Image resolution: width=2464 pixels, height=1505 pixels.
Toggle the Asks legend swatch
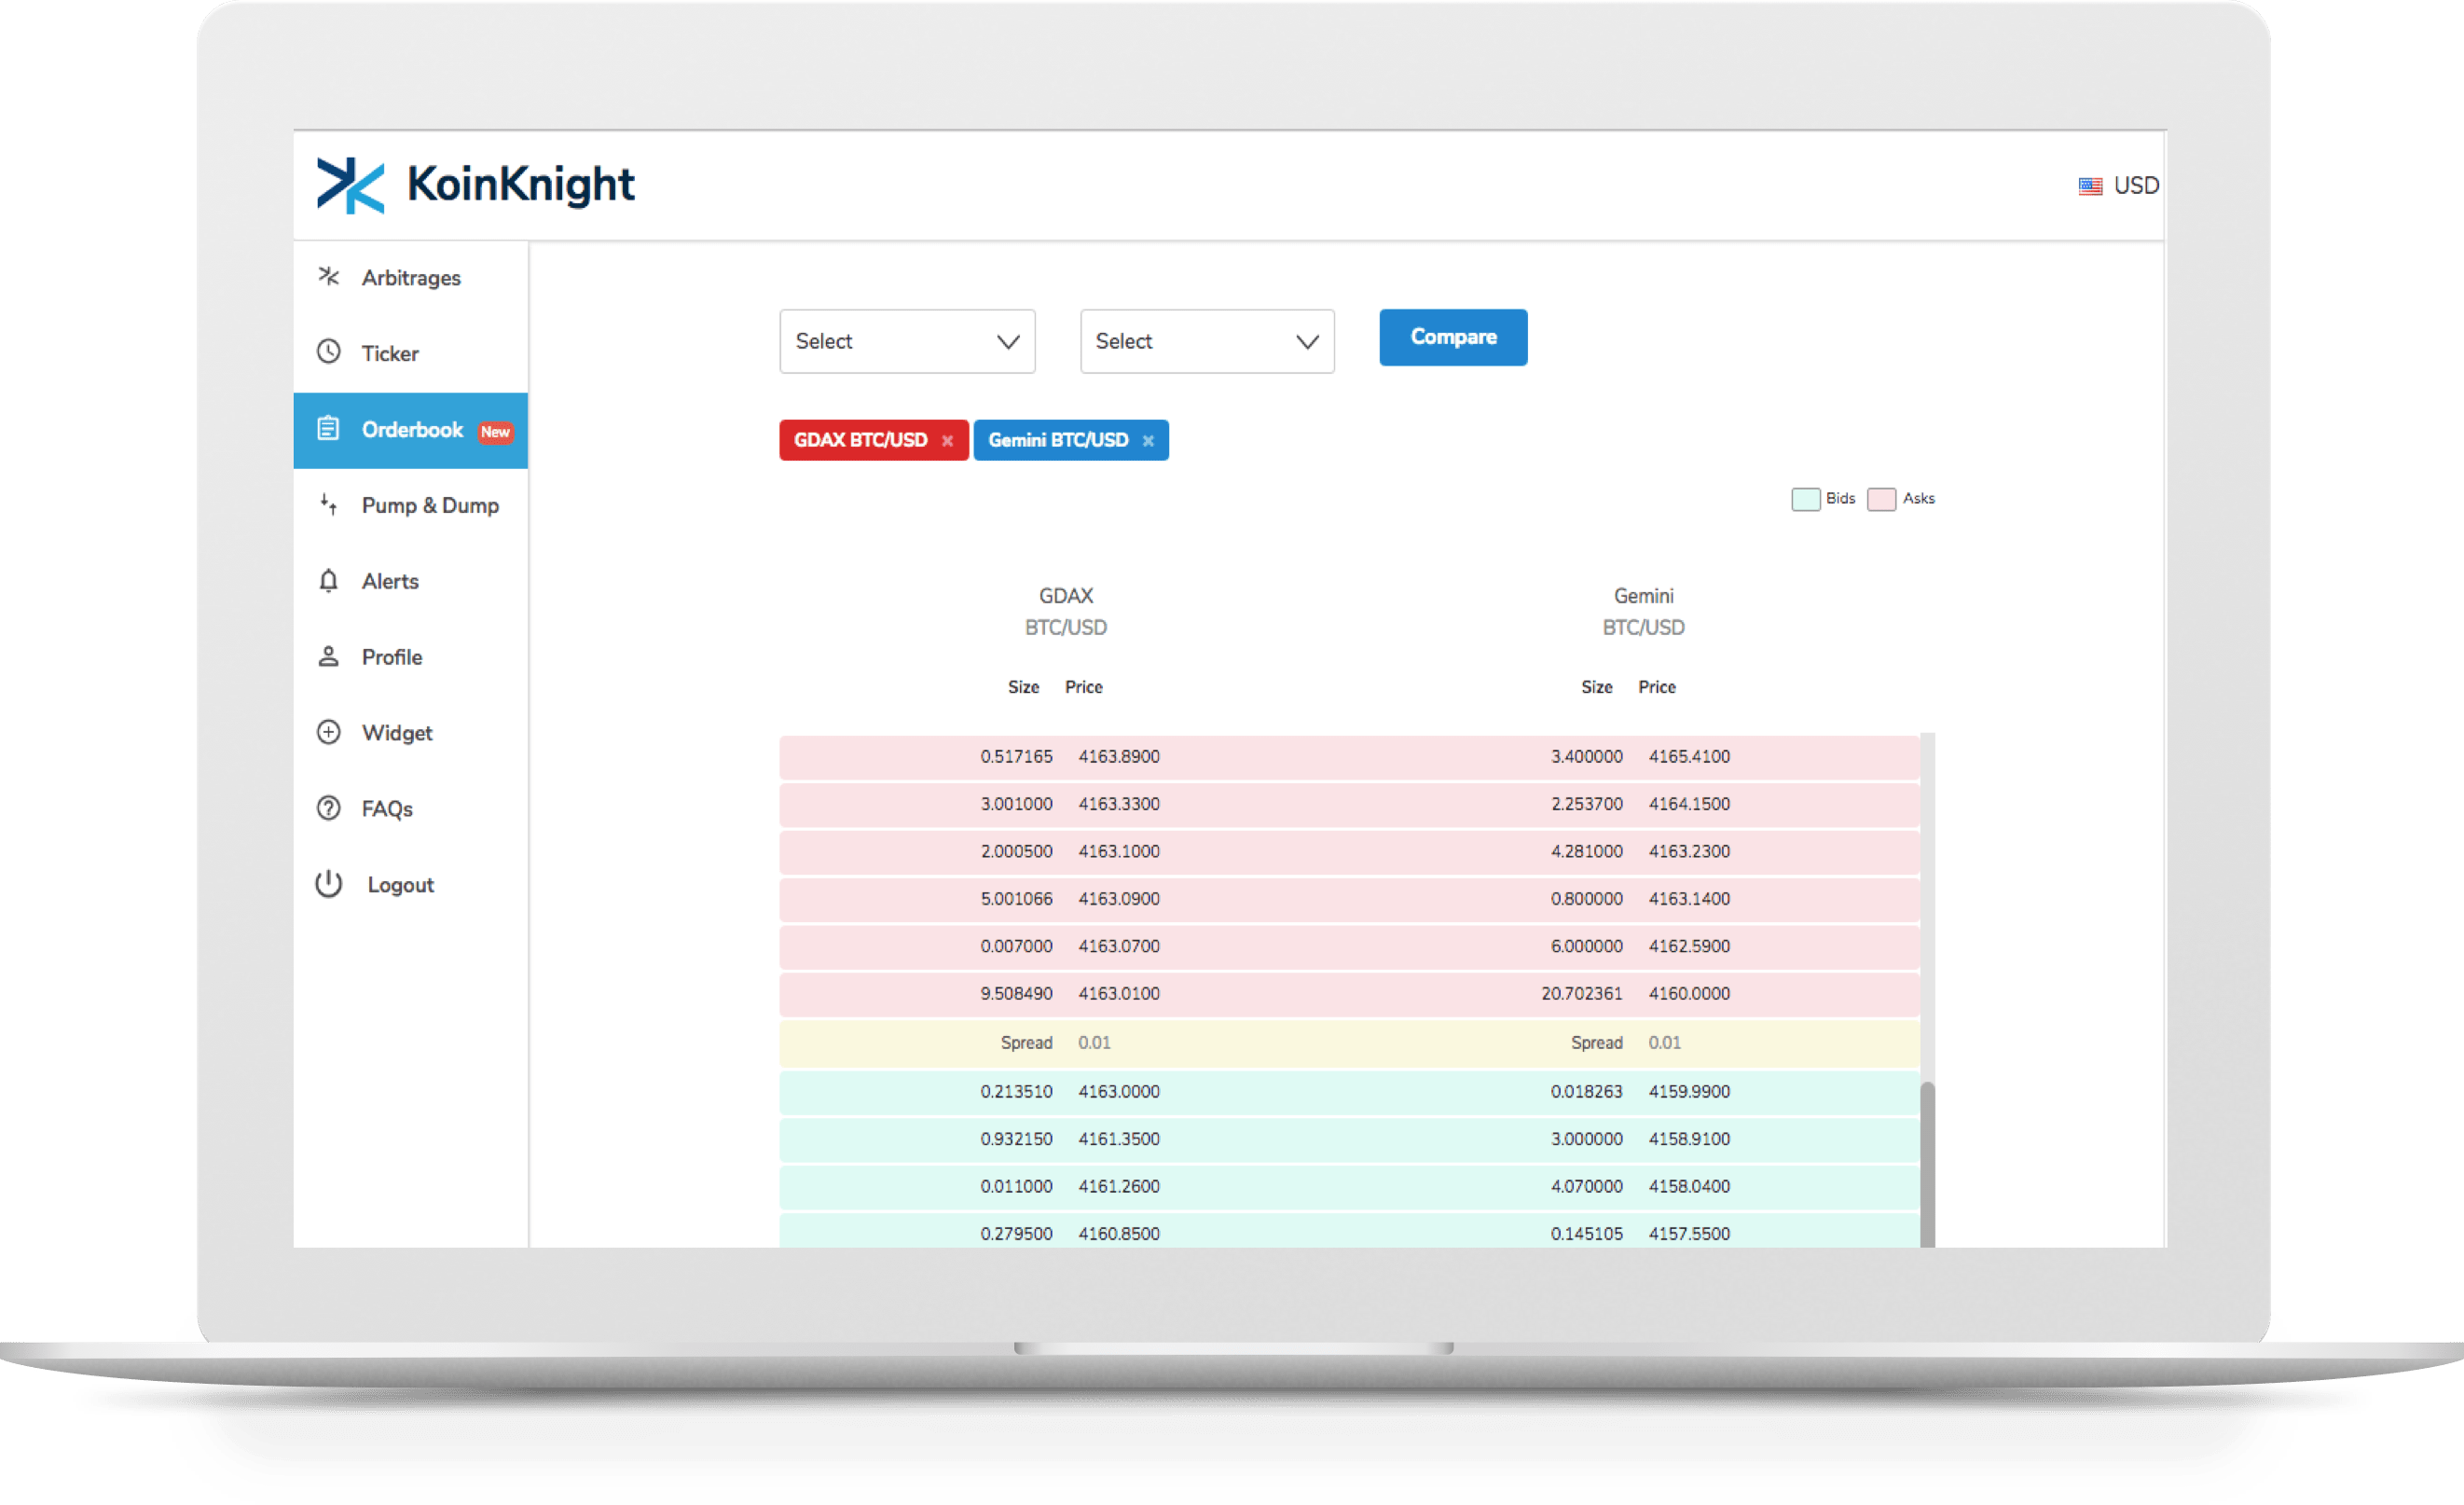point(1881,499)
